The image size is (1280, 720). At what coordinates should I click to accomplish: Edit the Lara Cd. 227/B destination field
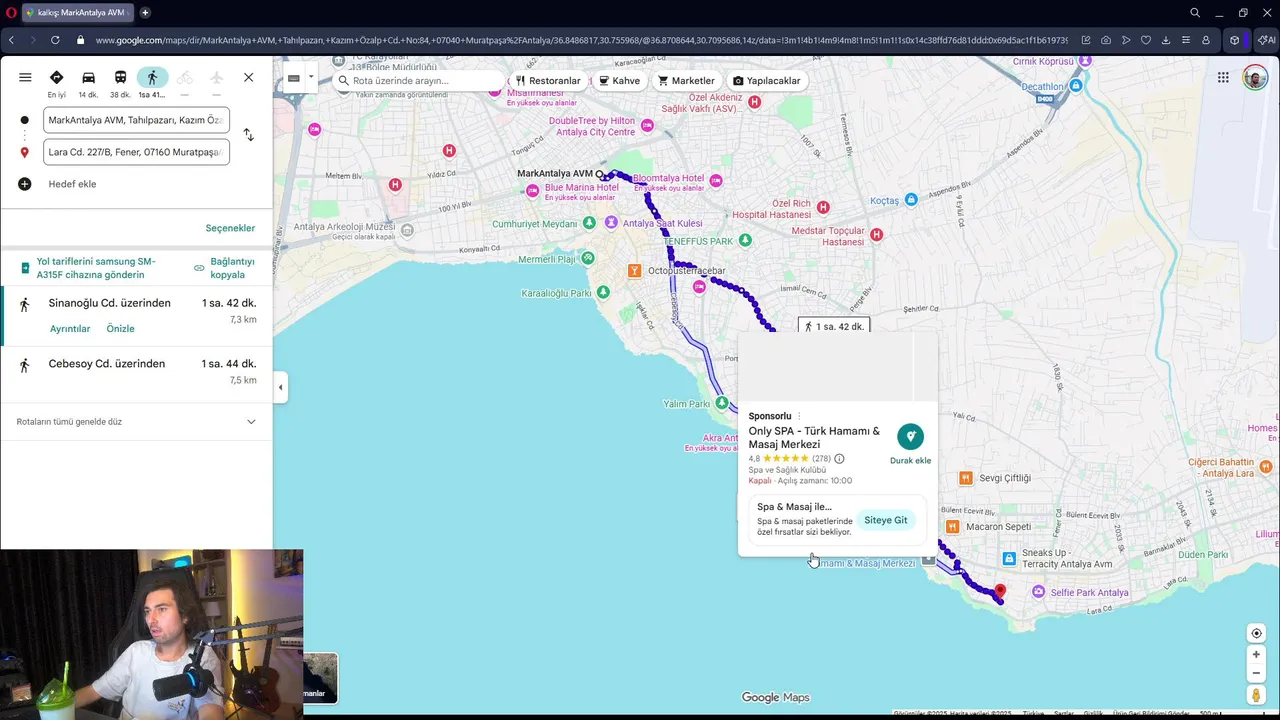(136, 152)
